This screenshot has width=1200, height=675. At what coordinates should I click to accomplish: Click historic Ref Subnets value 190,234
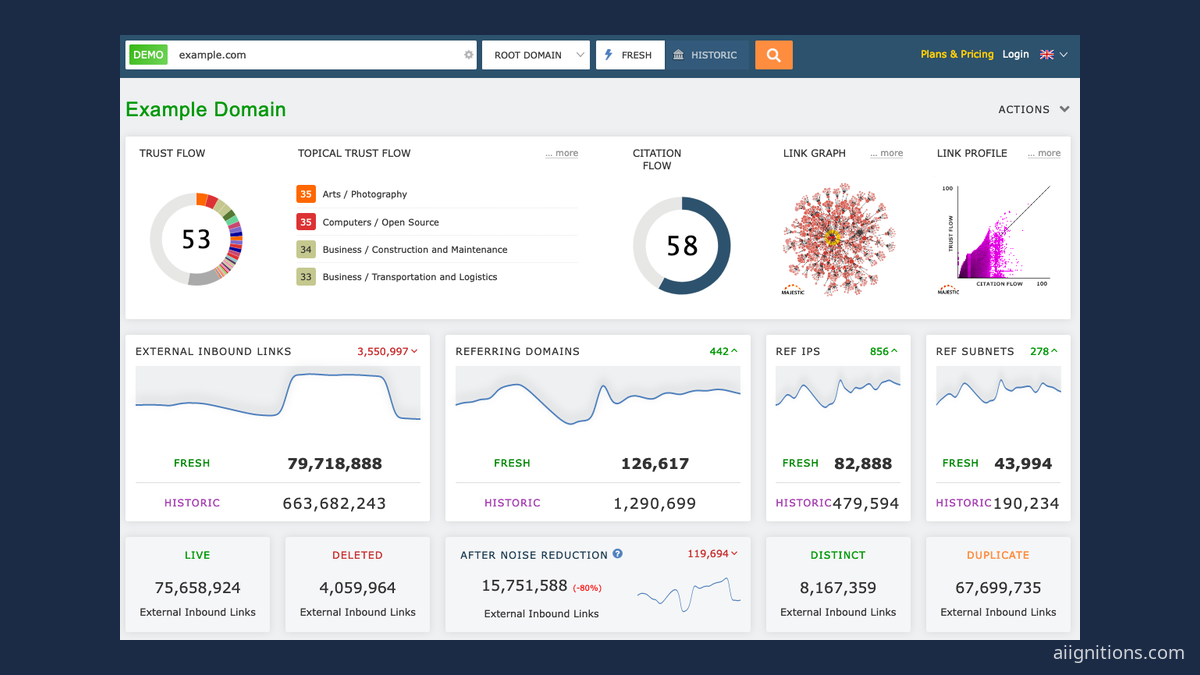(1026, 503)
